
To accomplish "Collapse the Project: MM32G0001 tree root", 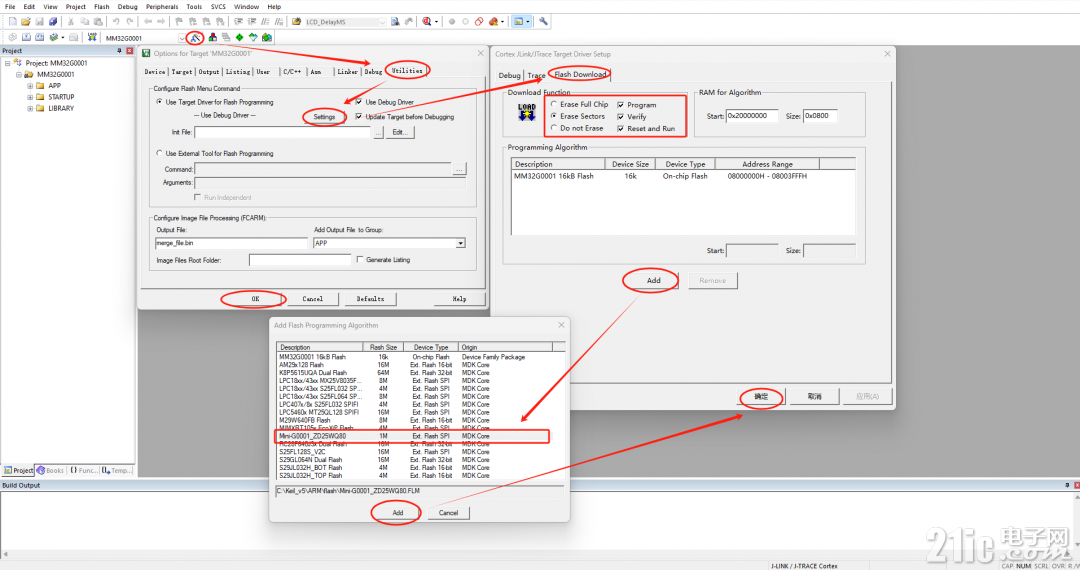I will tap(8, 63).
